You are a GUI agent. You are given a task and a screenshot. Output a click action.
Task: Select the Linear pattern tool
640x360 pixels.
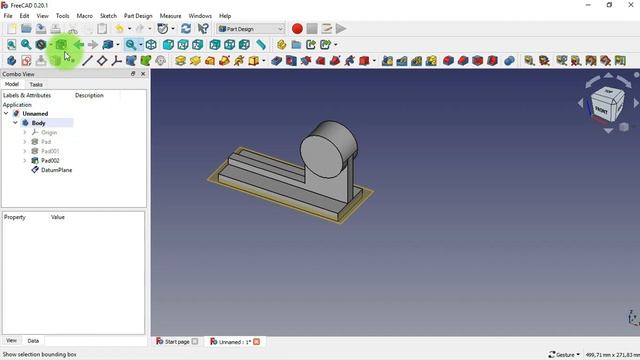[402, 61]
